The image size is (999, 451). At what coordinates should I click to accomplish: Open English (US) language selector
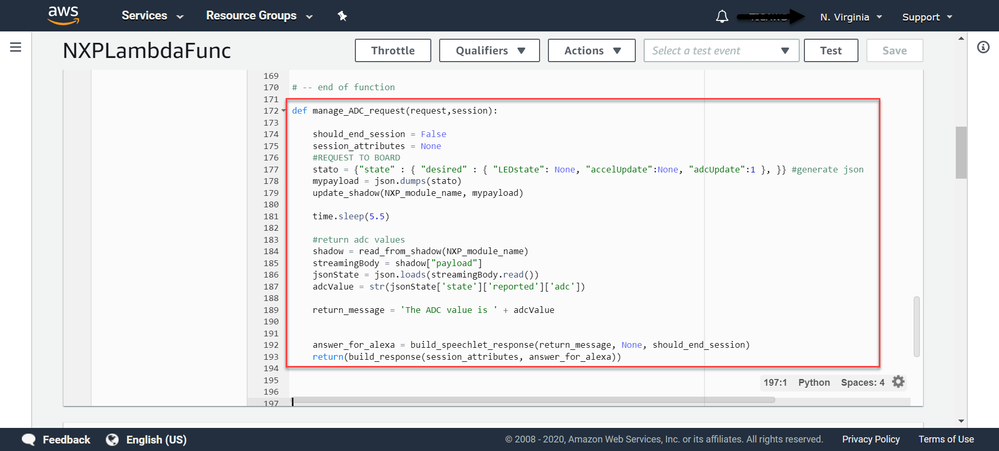coord(156,440)
